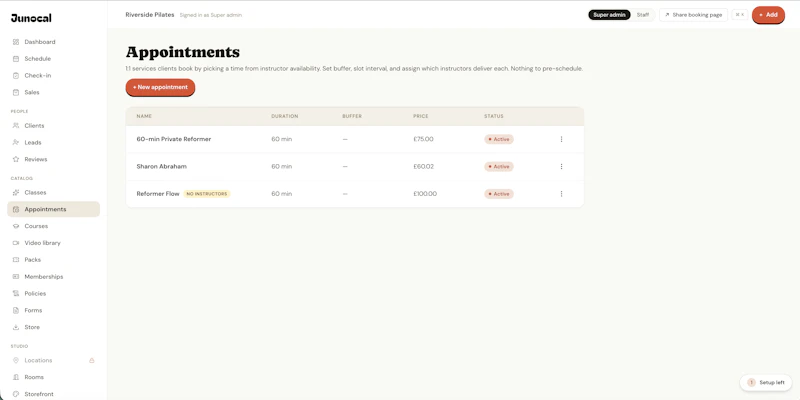The width and height of the screenshot is (800, 400).
Task: Click Riverside Pilates studio name
Action: 150,15
